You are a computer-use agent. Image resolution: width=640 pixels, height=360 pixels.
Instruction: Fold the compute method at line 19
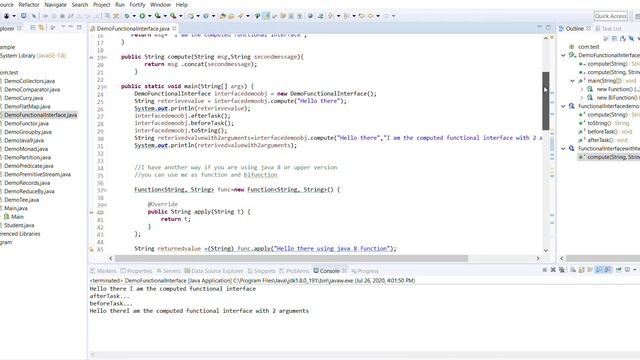click(105, 57)
